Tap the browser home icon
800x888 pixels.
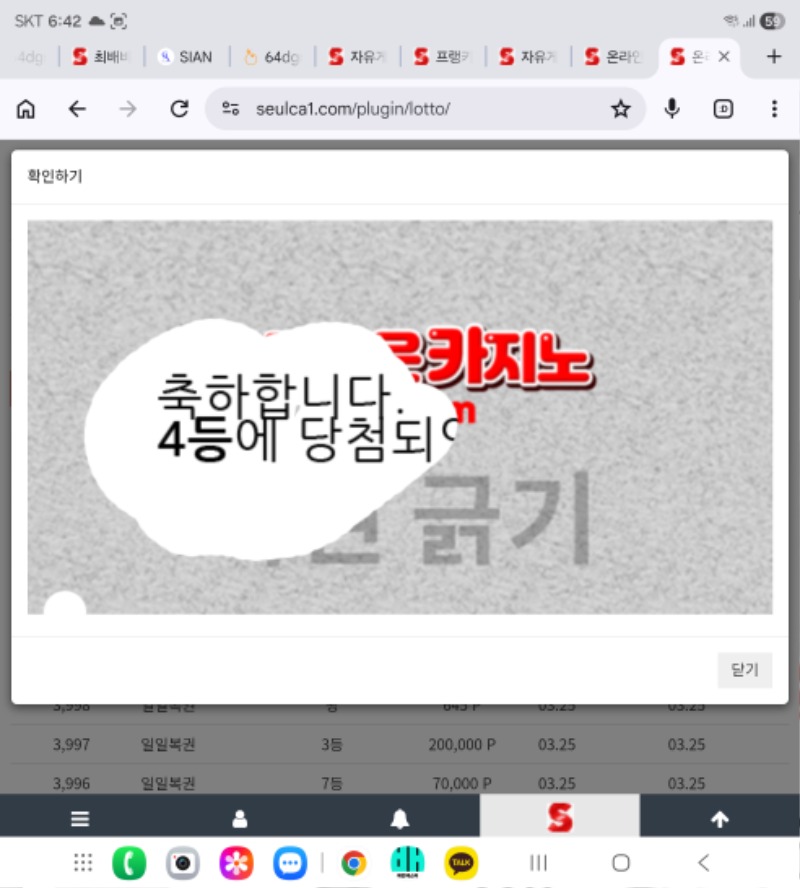coord(26,109)
